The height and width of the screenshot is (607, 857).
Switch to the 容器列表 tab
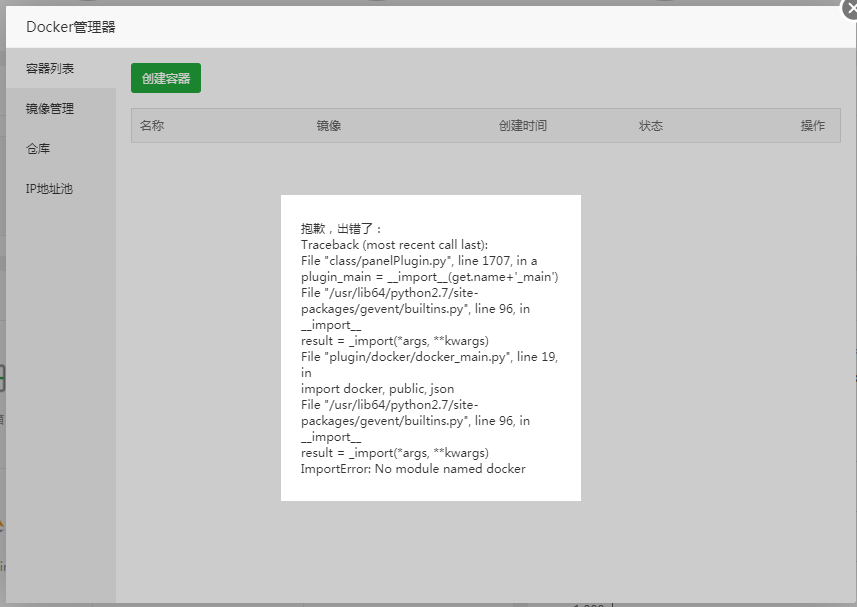(x=50, y=69)
